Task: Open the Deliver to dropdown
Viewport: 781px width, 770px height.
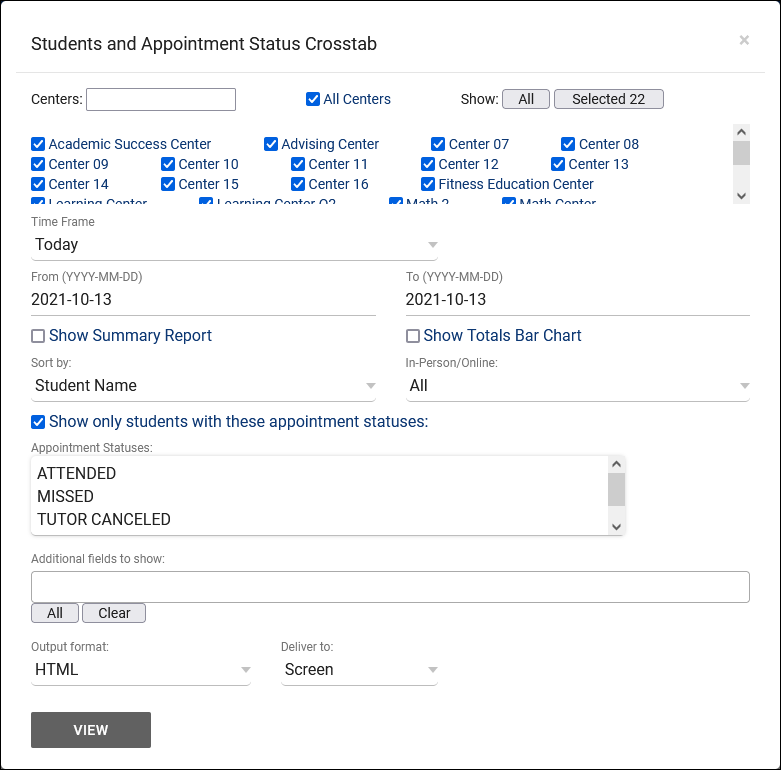Action: 359,669
